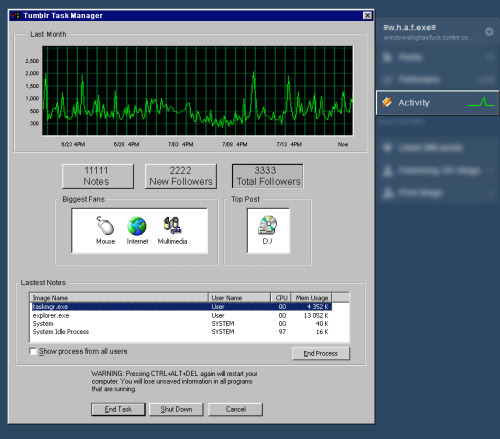Select the 11111 Notes button
Viewport: 500px width, 439px height.
coord(98,176)
